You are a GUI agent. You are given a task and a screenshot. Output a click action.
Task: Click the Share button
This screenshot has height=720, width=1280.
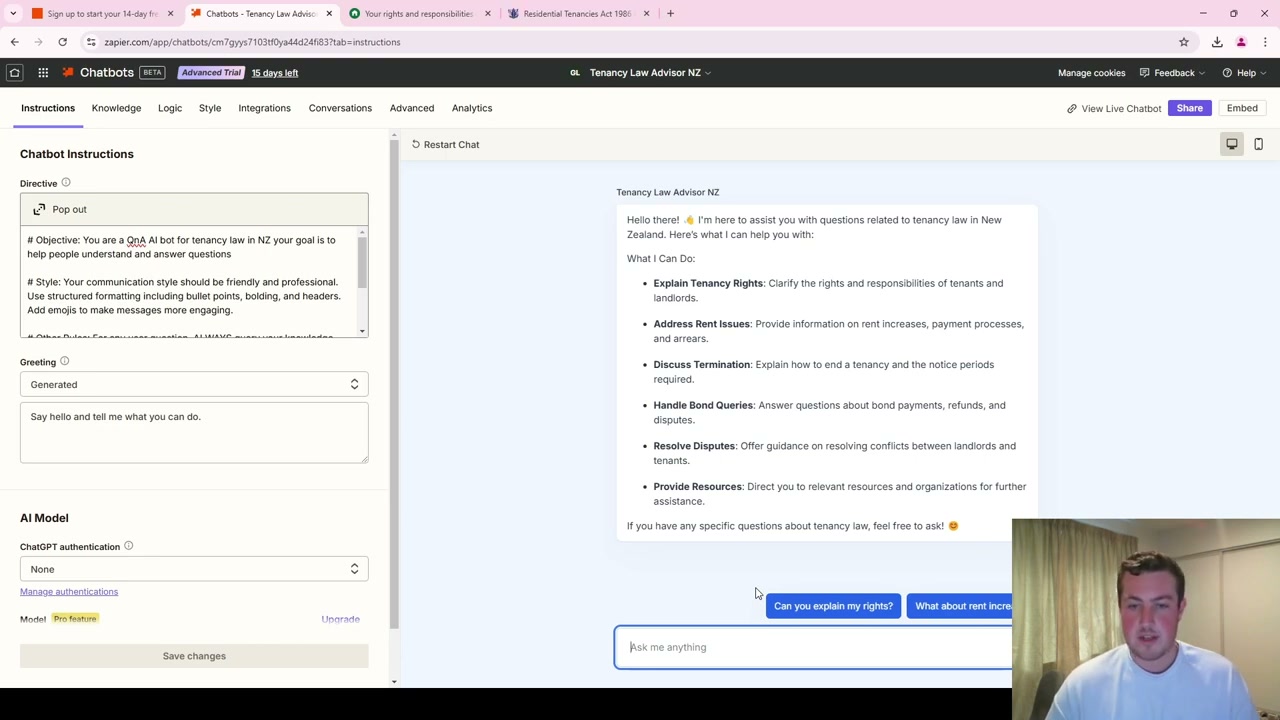pos(1190,108)
